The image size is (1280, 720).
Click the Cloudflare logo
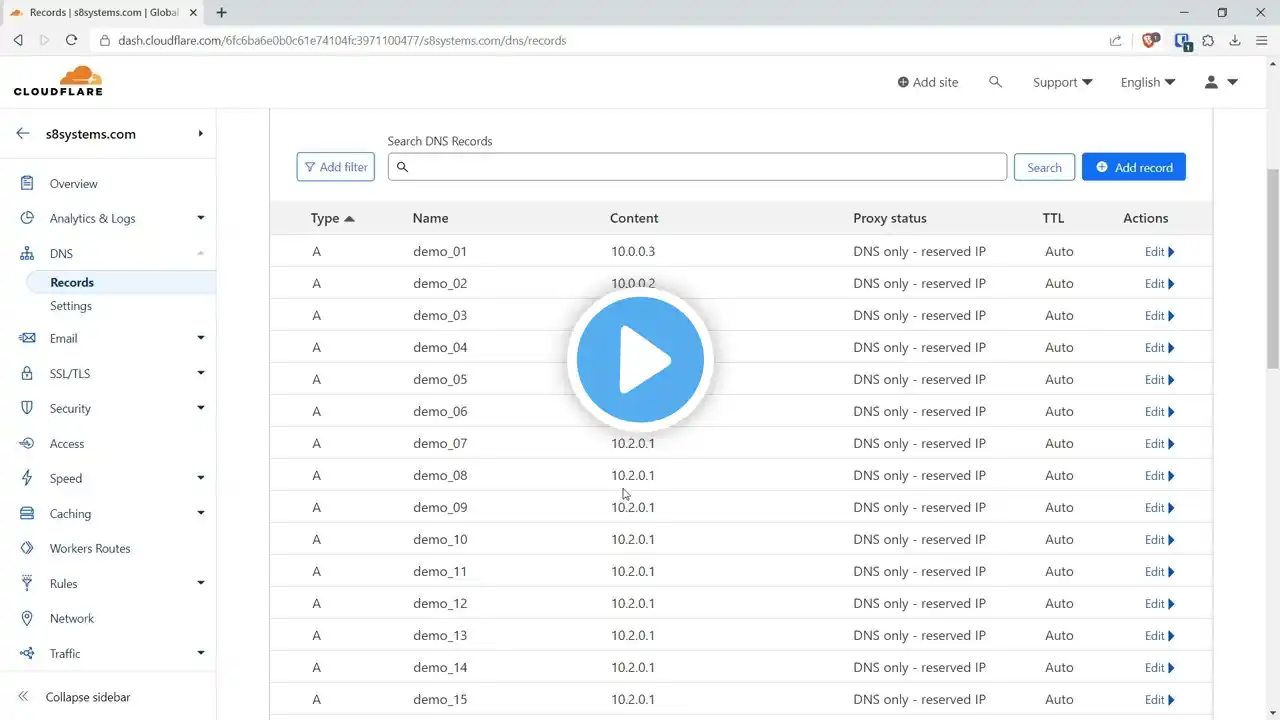[58, 81]
